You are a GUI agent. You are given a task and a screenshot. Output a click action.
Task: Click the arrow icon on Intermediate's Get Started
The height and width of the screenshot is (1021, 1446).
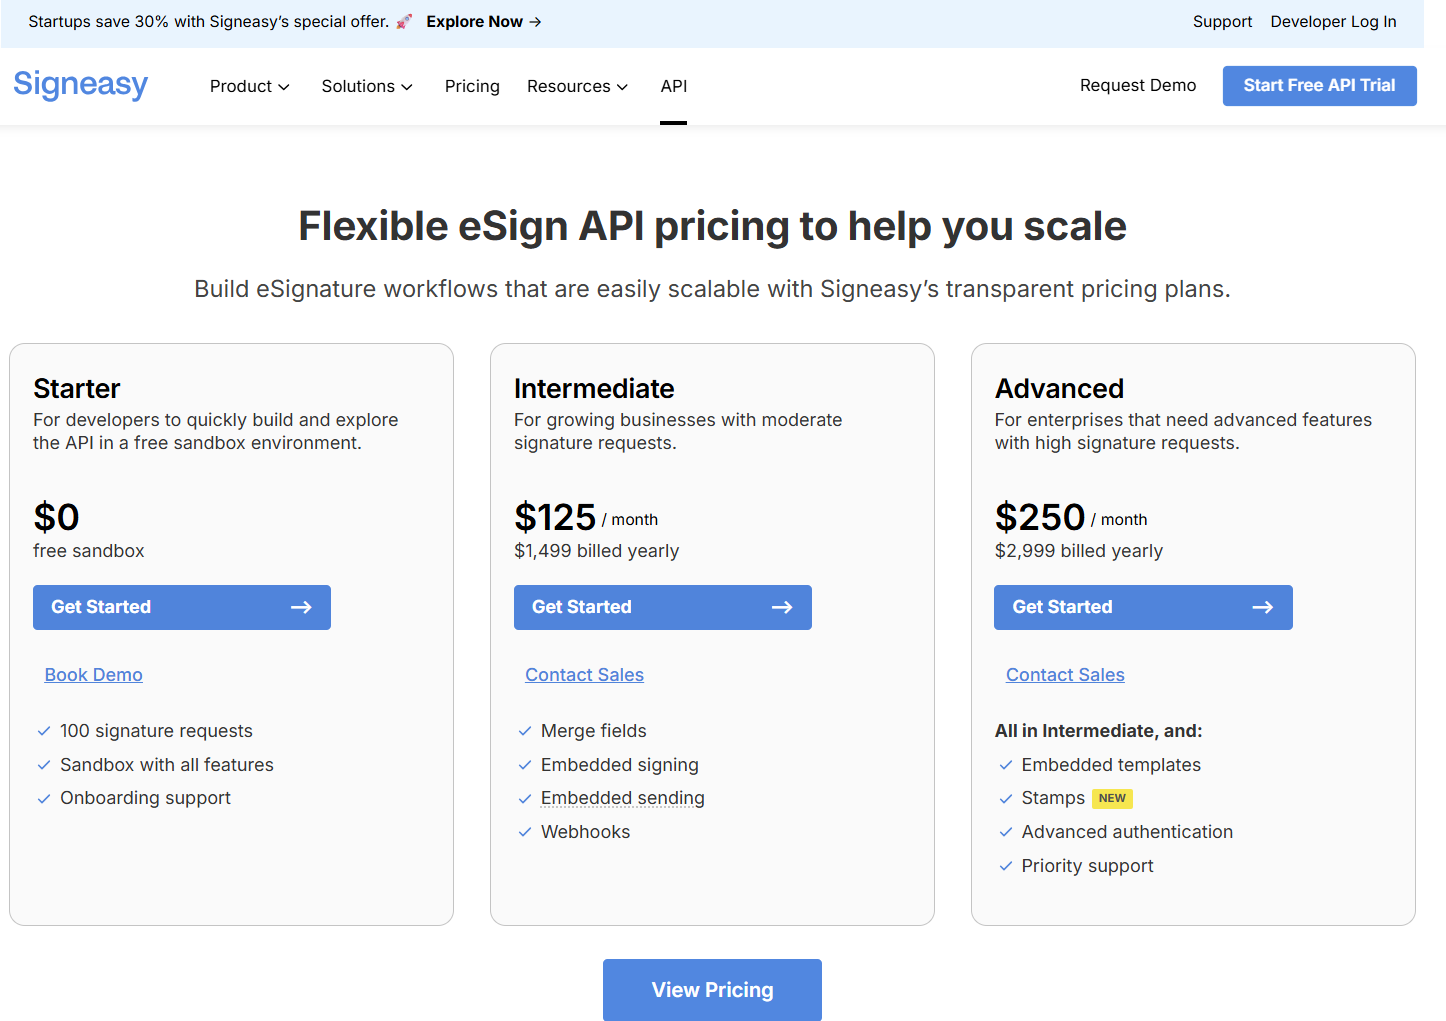coord(782,607)
